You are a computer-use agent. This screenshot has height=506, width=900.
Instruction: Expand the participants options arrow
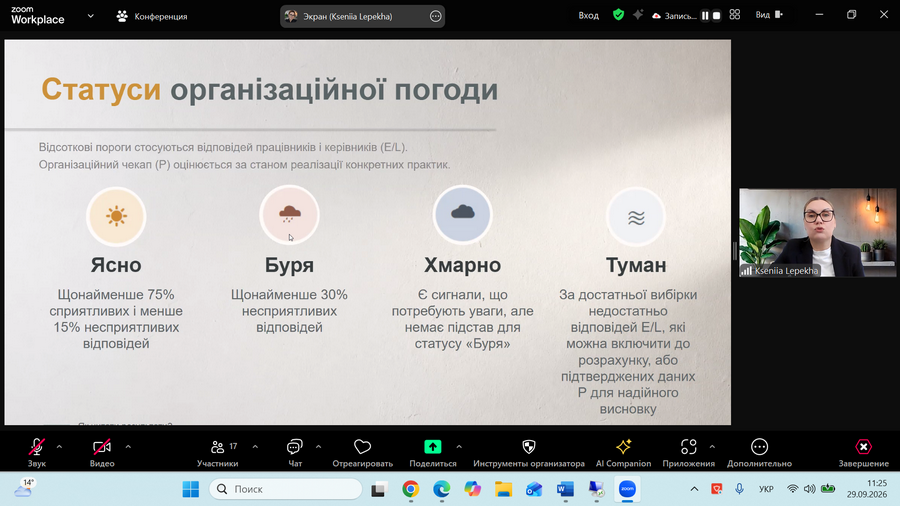(x=255, y=446)
